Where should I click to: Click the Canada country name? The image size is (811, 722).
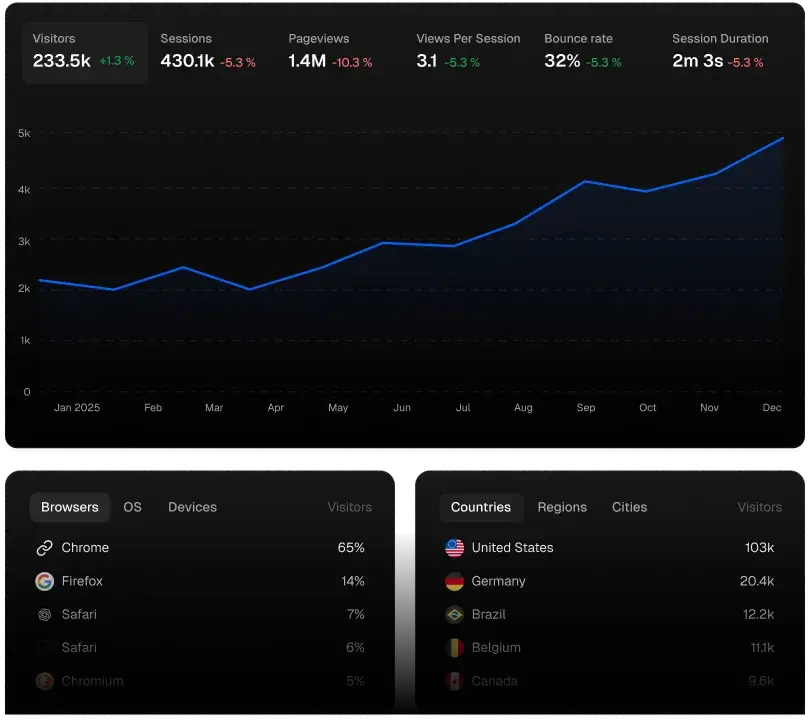pos(494,681)
